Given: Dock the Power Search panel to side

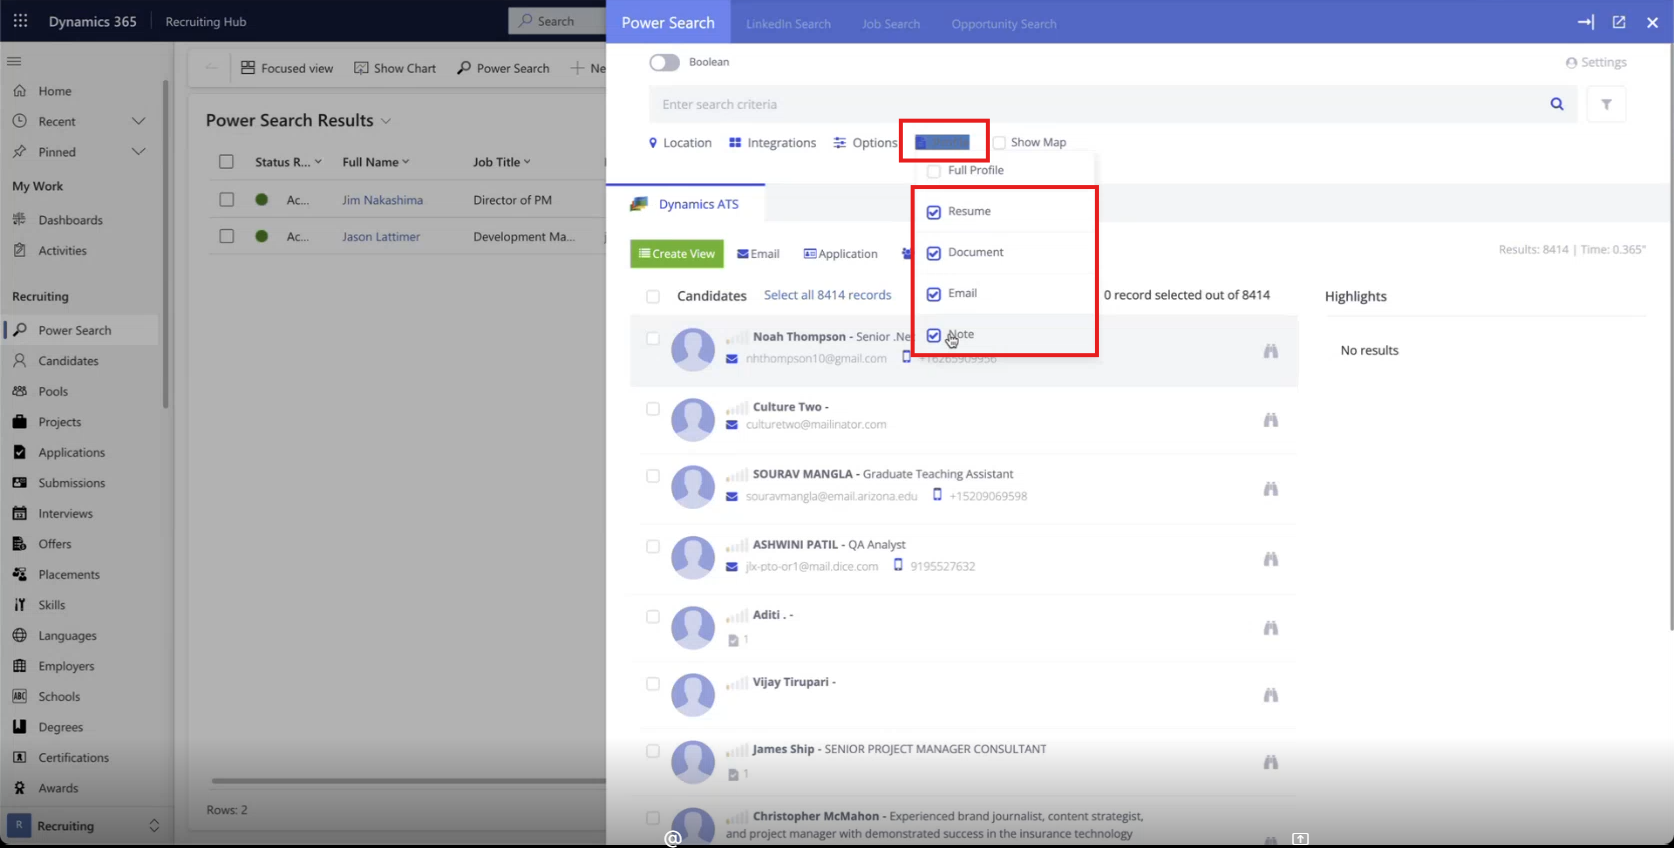Looking at the screenshot, I should click(x=1586, y=22).
